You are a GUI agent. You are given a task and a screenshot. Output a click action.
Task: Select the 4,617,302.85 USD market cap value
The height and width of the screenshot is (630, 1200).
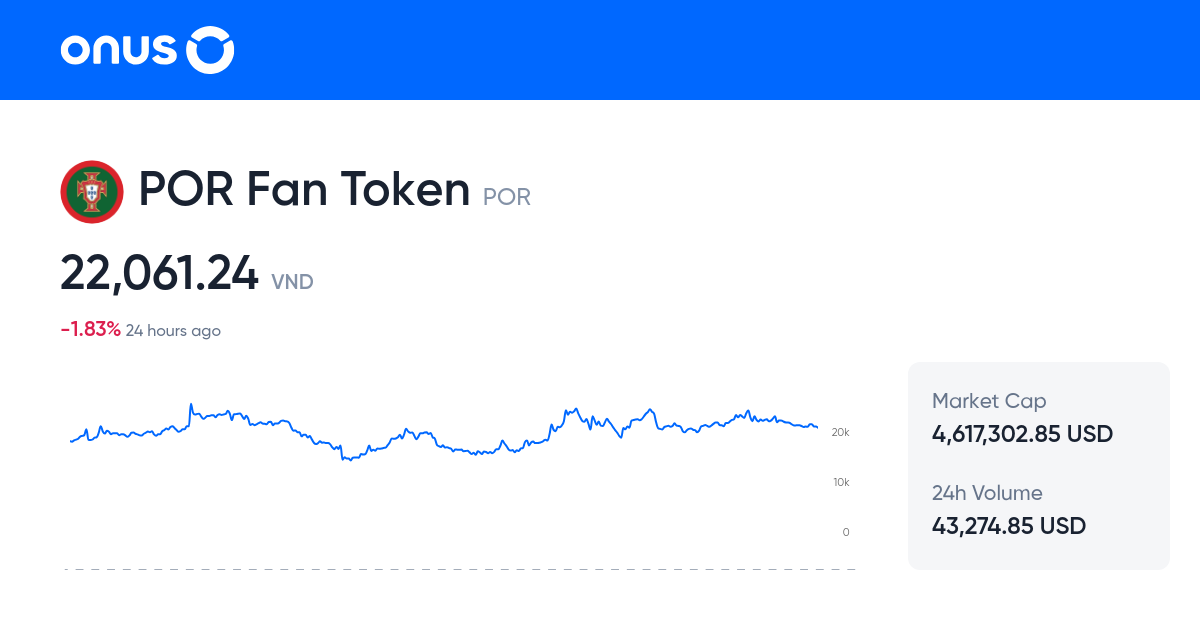[x=1022, y=434]
